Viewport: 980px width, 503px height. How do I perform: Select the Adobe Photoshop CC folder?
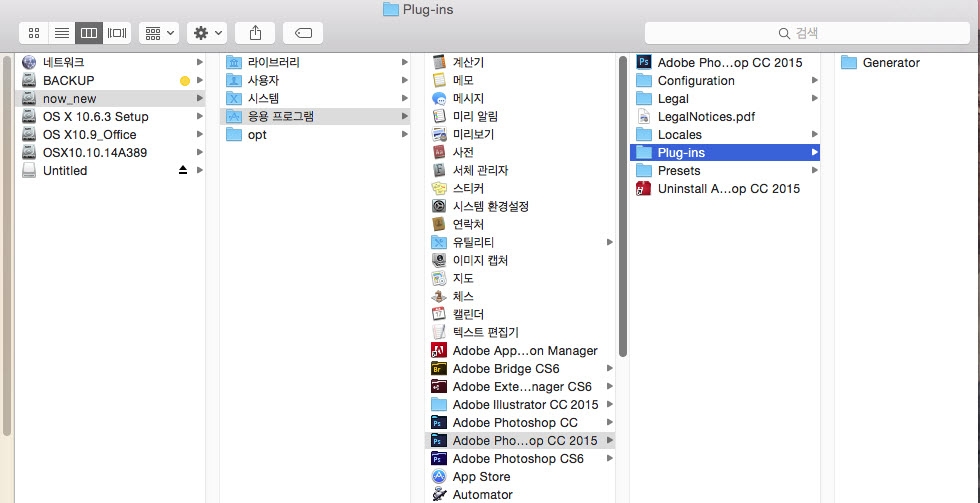(520, 423)
